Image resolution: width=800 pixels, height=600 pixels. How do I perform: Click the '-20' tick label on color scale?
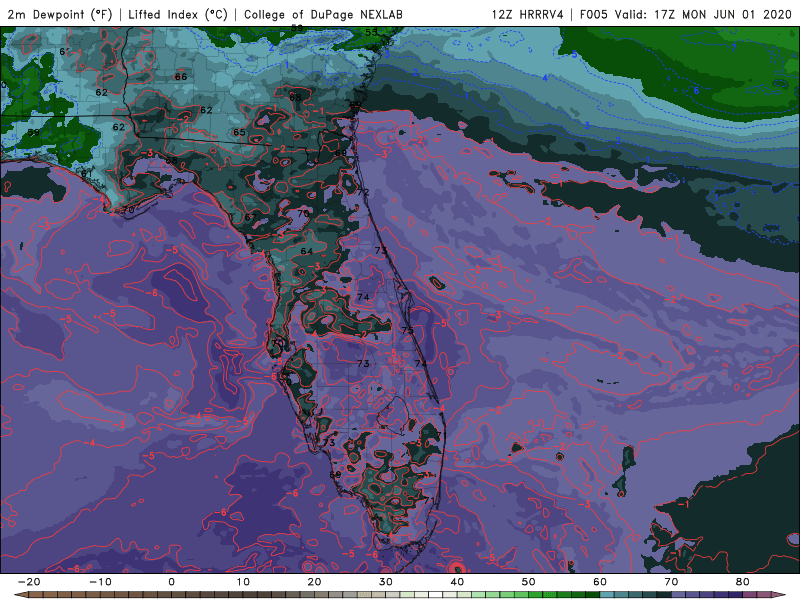point(29,582)
